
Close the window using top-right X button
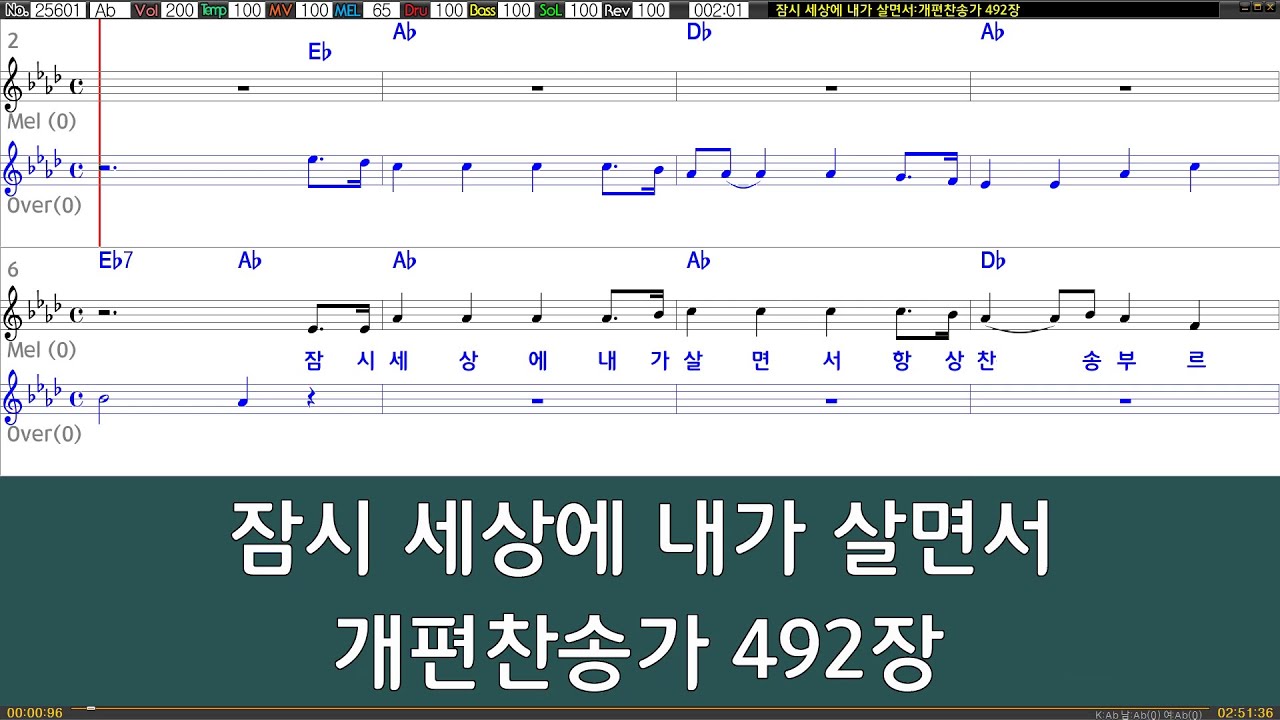[1269, 9]
